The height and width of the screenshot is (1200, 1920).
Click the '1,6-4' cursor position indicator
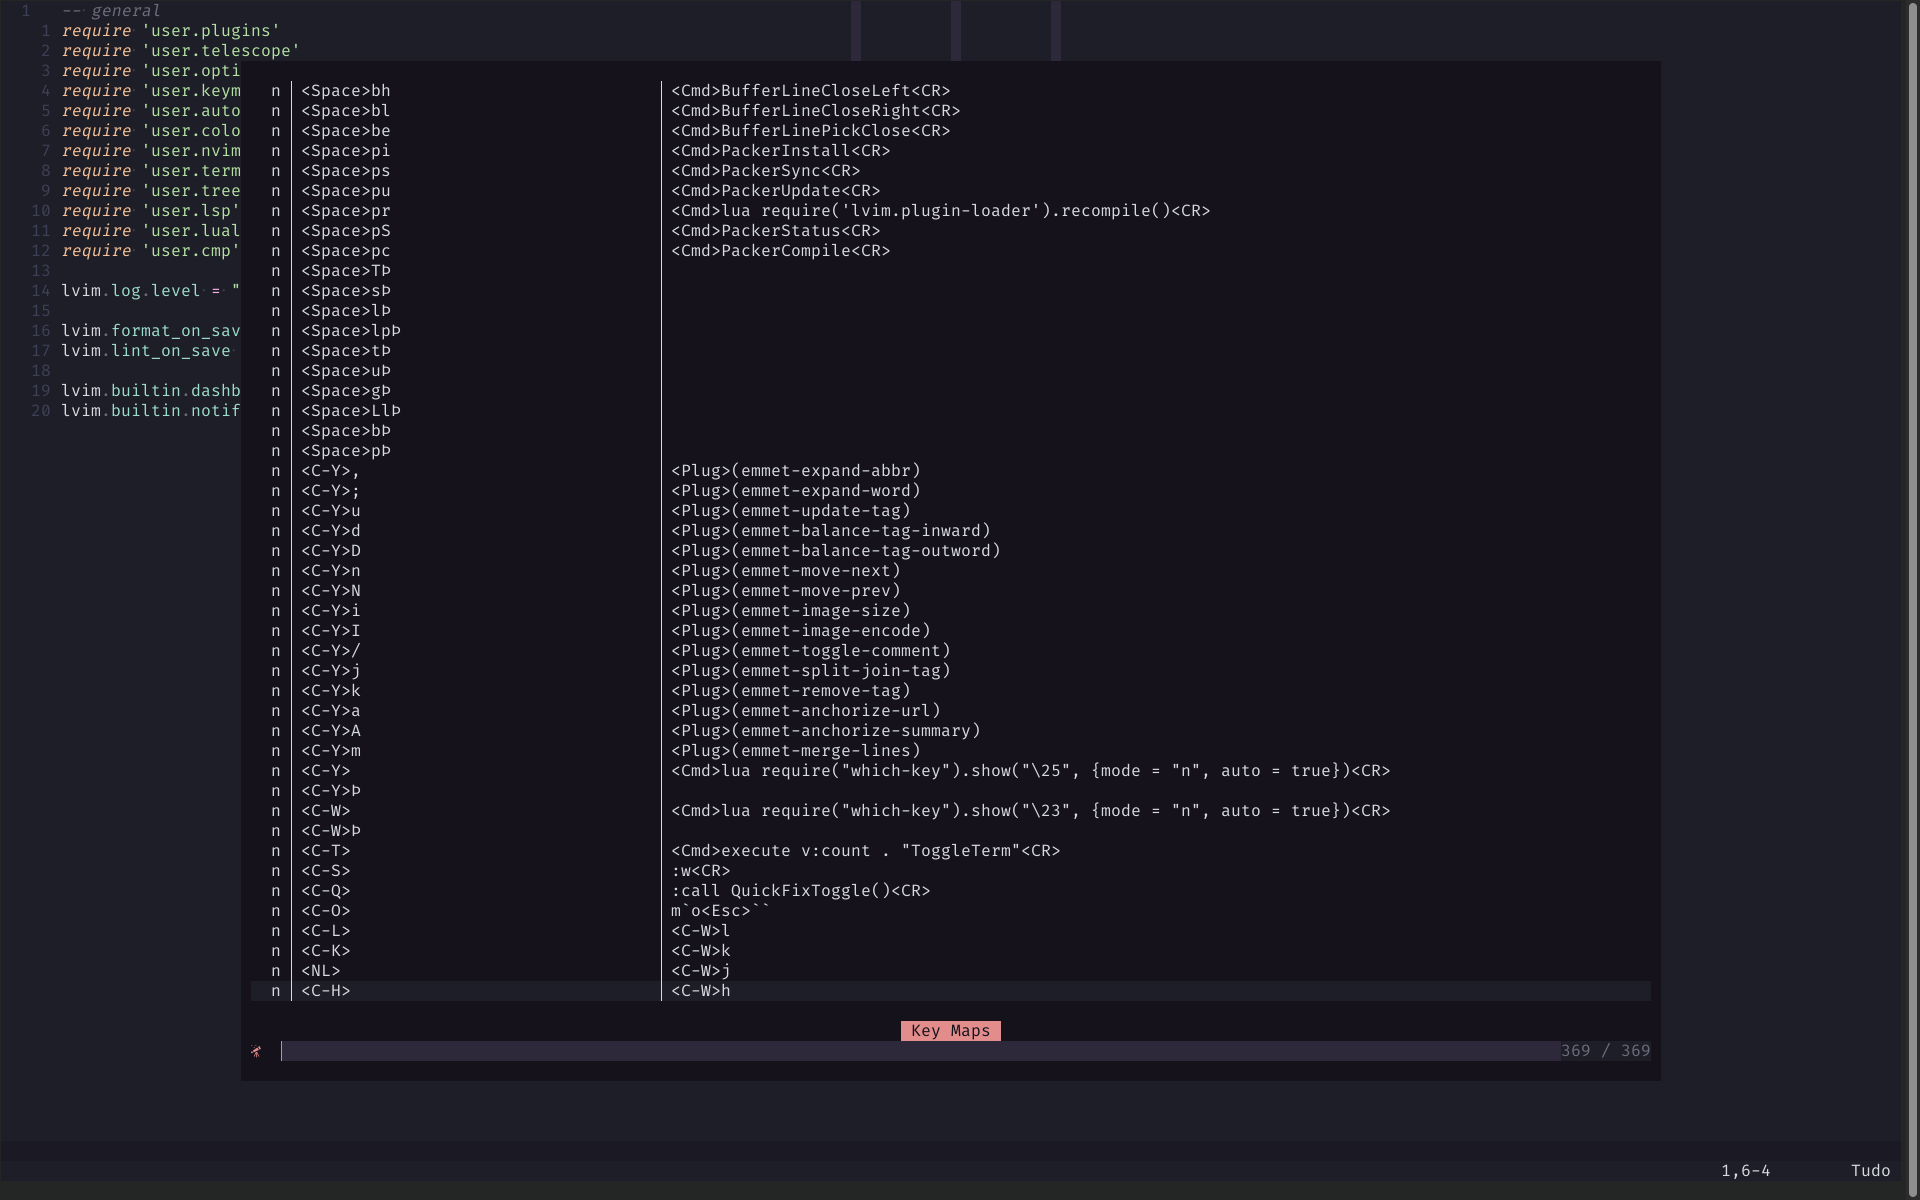pos(1746,1170)
